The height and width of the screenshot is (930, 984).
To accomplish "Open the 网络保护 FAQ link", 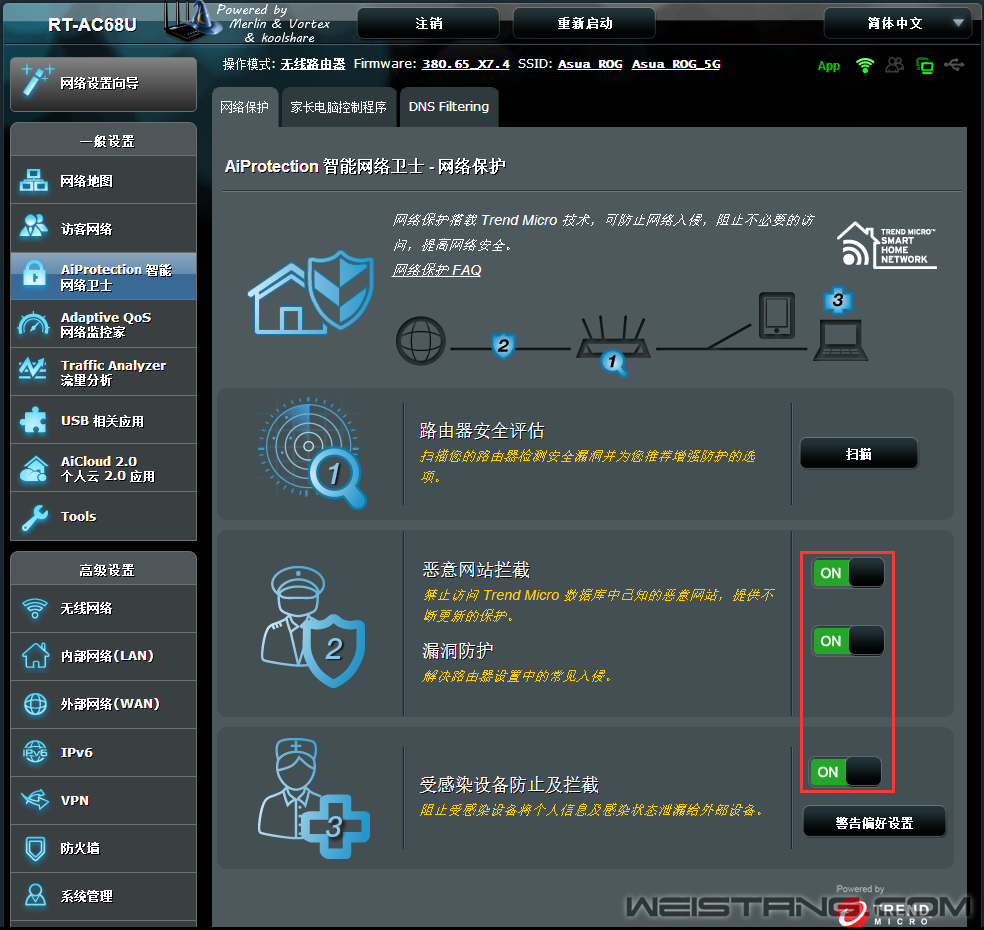I will pyautogui.click(x=437, y=270).
